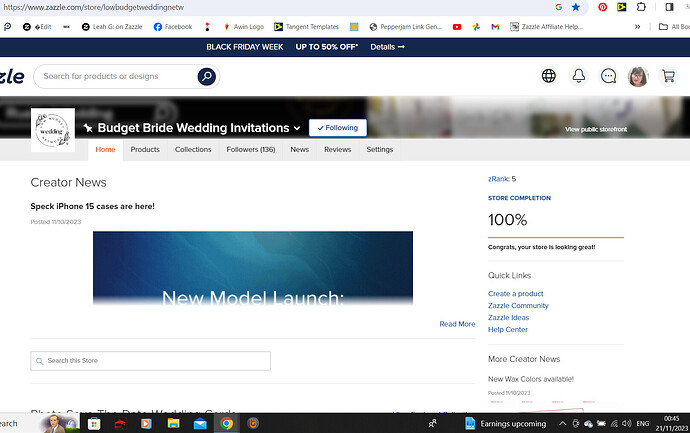Click New Model Launch banner image
The height and width of the screenshot is (433, 690).
click(x=253, y=268)
